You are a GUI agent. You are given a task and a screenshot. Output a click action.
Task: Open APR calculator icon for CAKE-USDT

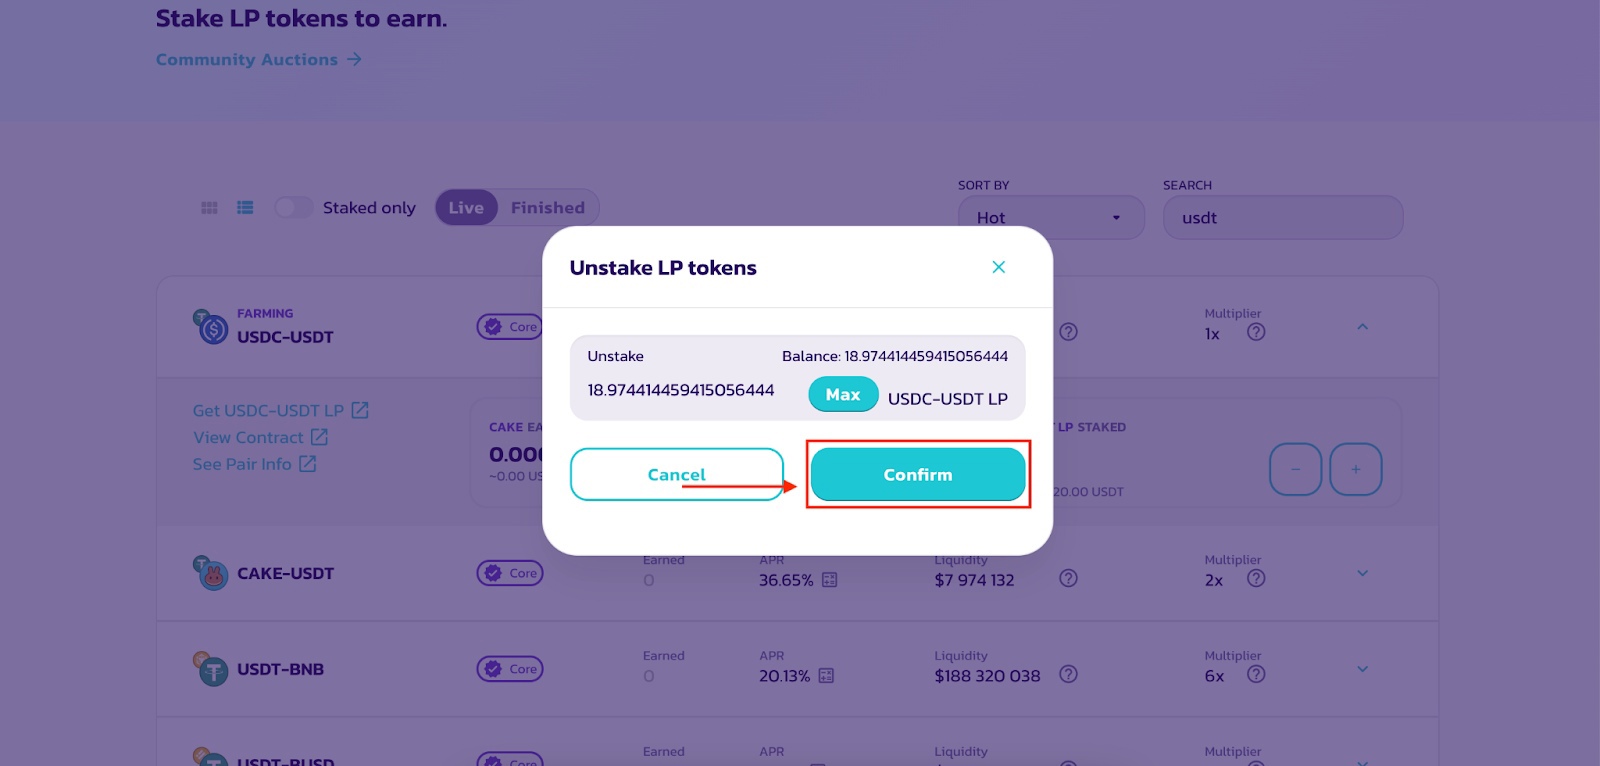tap(829, 580)
